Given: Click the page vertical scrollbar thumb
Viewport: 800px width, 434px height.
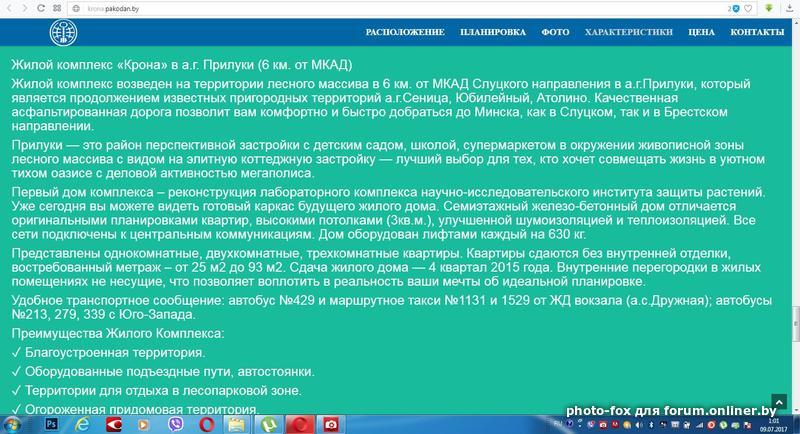Looking at the screenshot, I should pyautogui.click(x=796, y=323).
